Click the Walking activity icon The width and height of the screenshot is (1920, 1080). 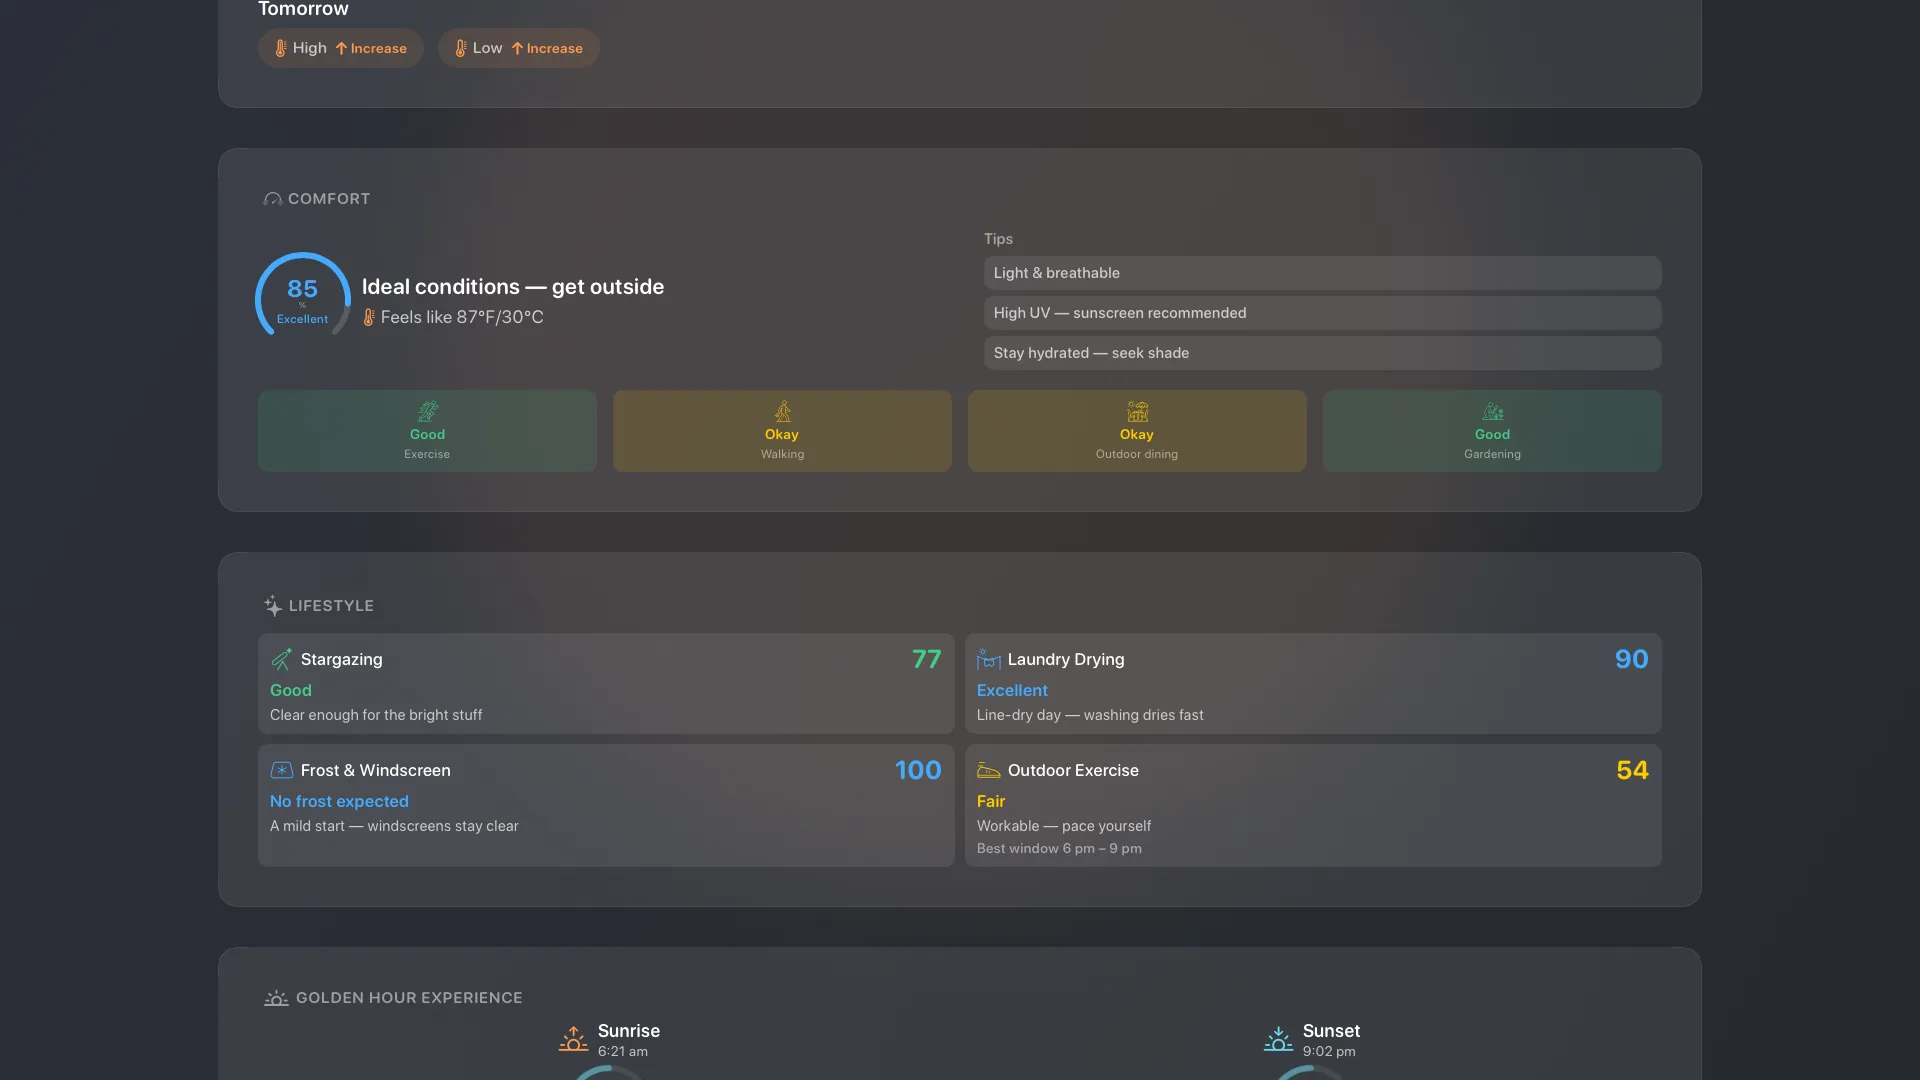pos(782,412)
